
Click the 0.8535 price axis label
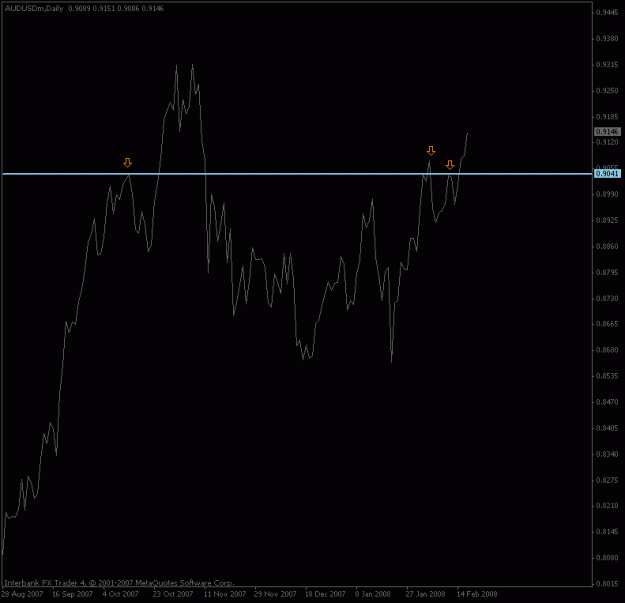tap(607, 376)
